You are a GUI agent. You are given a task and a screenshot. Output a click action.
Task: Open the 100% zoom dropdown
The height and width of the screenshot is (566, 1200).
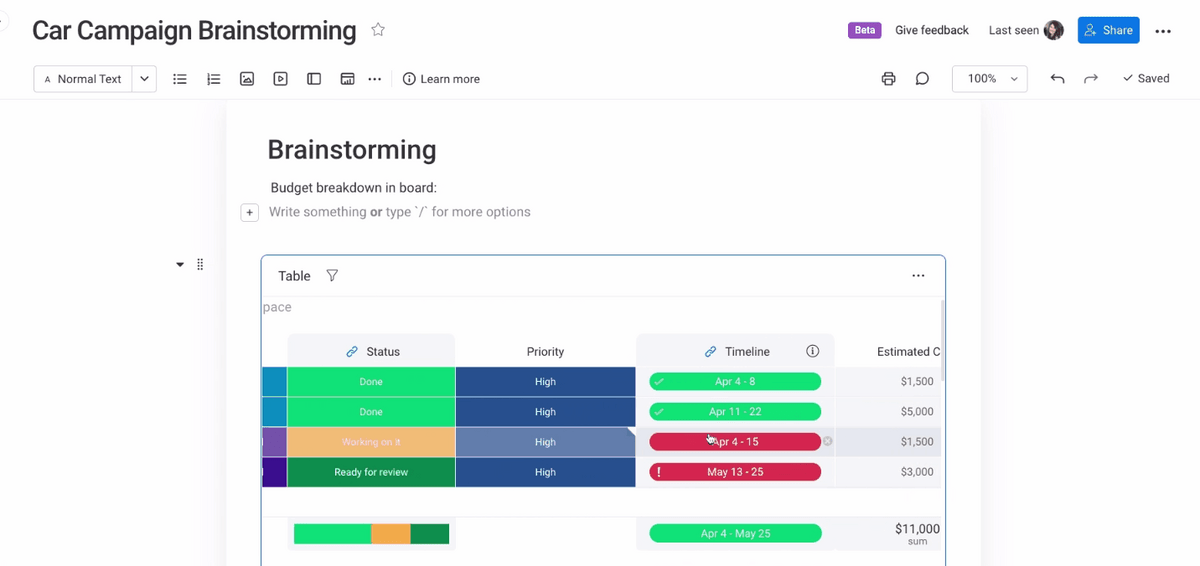pyautogui.click(x=989, y=79)
